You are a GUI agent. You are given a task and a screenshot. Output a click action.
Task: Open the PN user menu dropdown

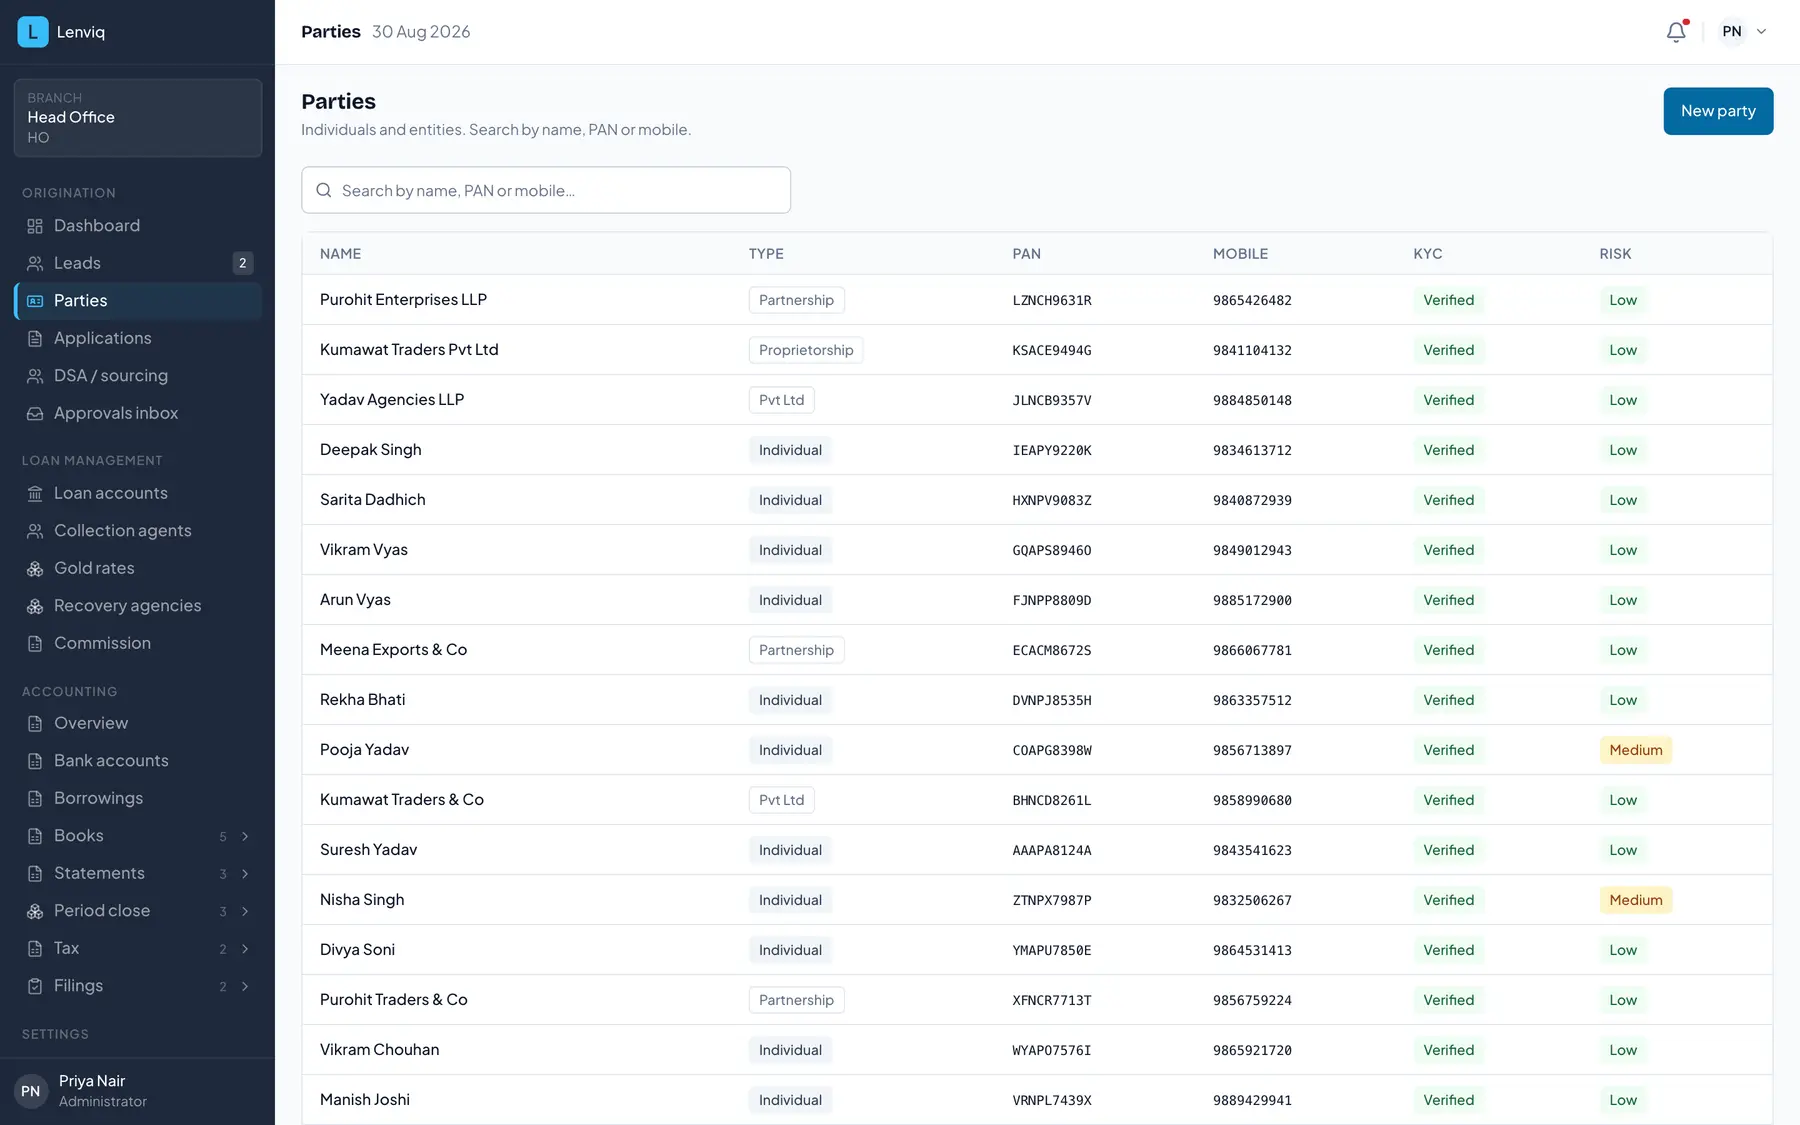pyautogui.click(x=1744, y=32)
